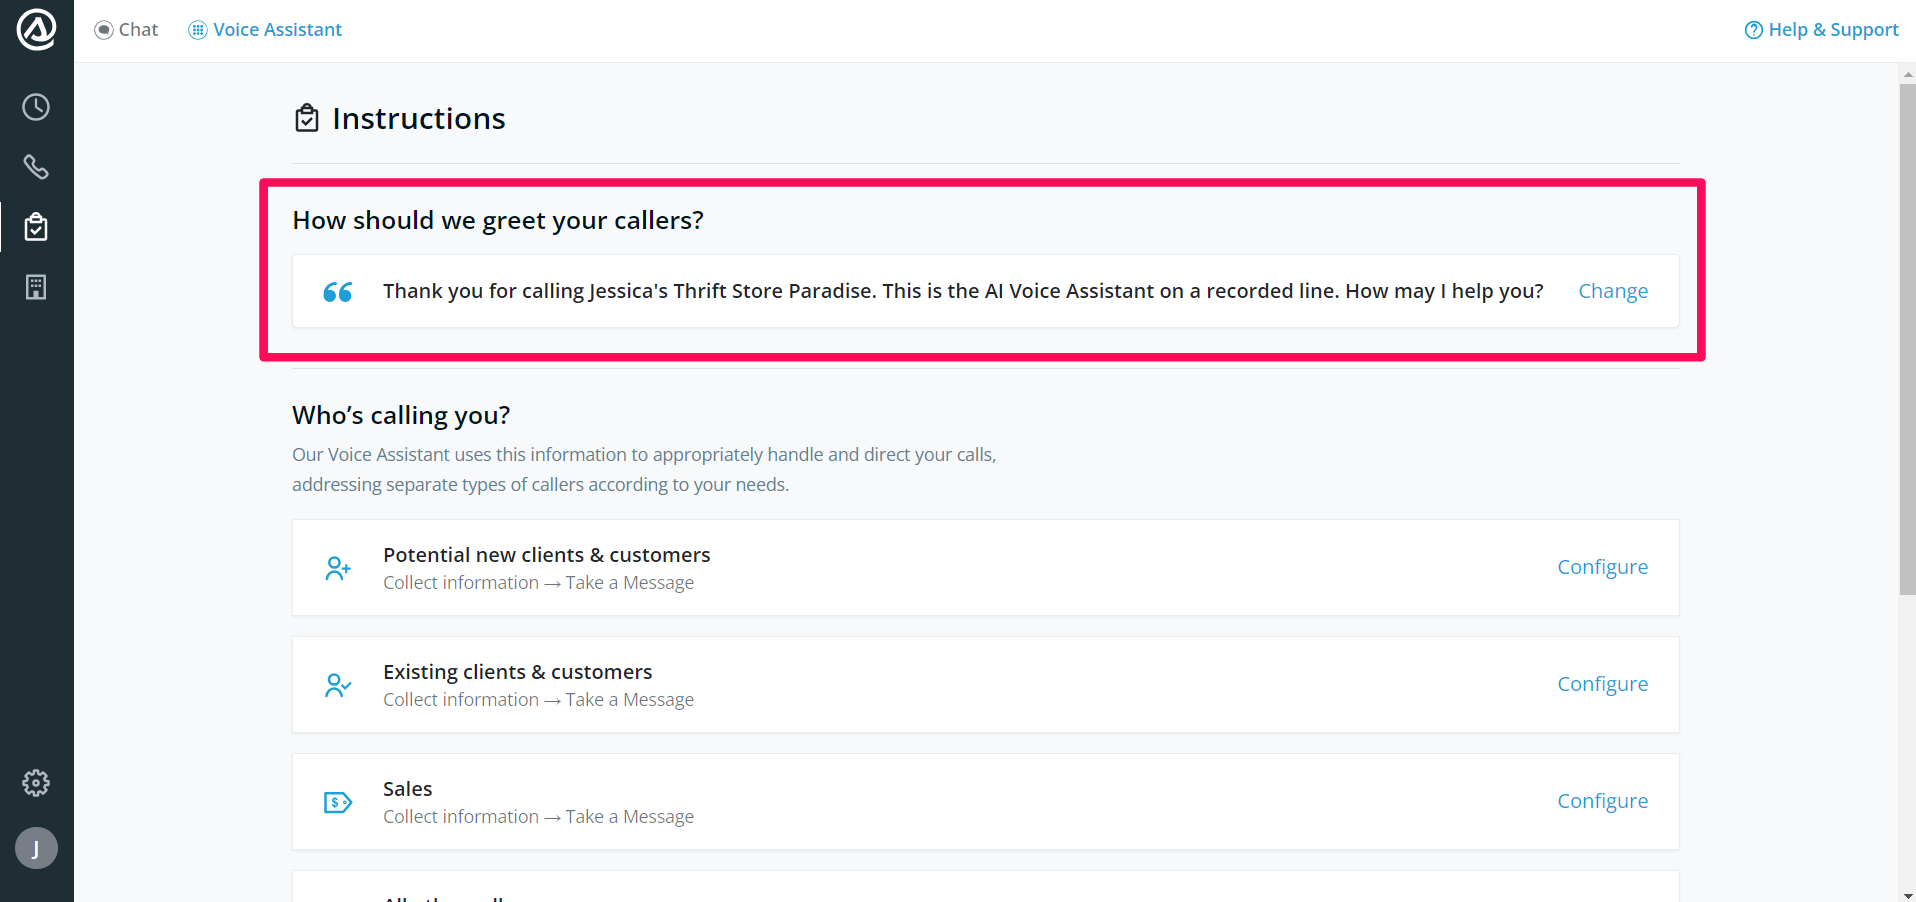
Task: Switch to the Chat tab
Action: [127, 30]
